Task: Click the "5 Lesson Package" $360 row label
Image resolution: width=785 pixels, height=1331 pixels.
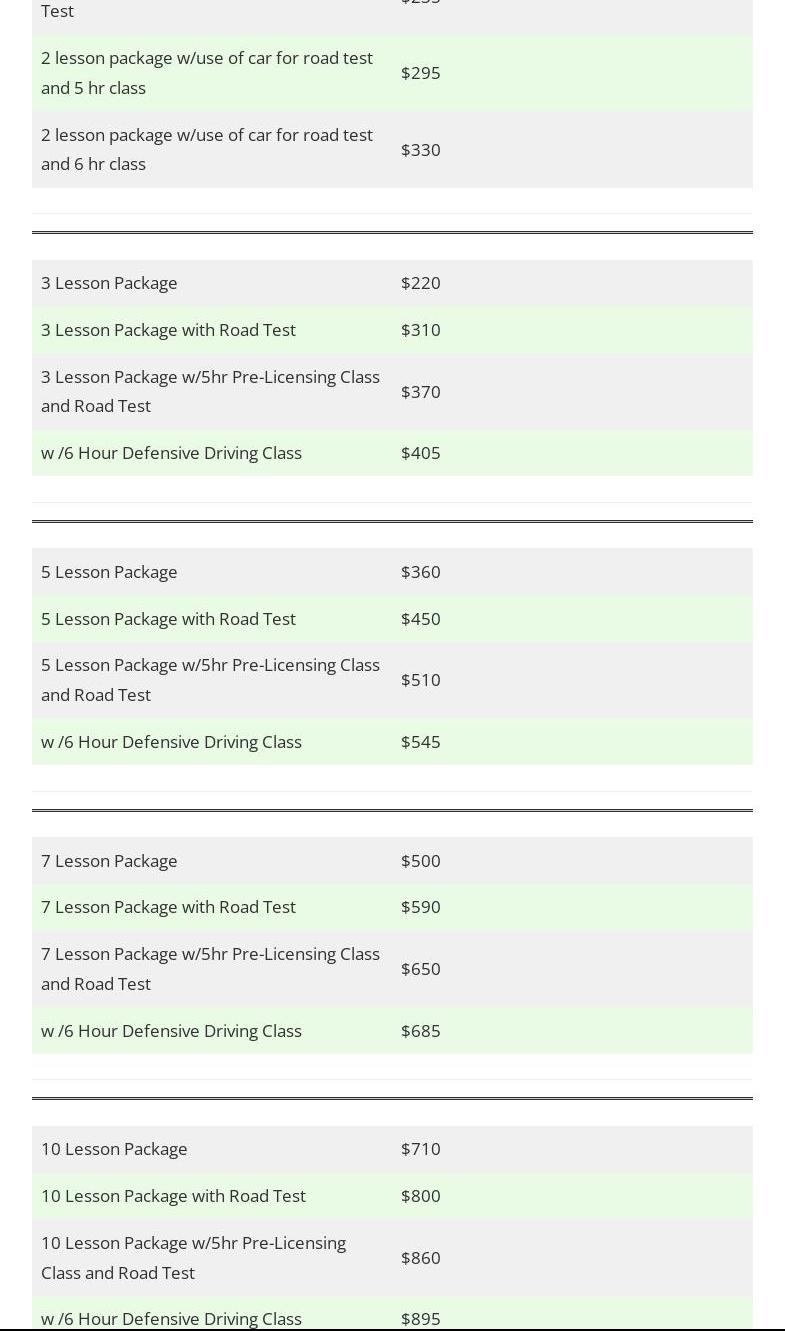Action: (109, 572)
